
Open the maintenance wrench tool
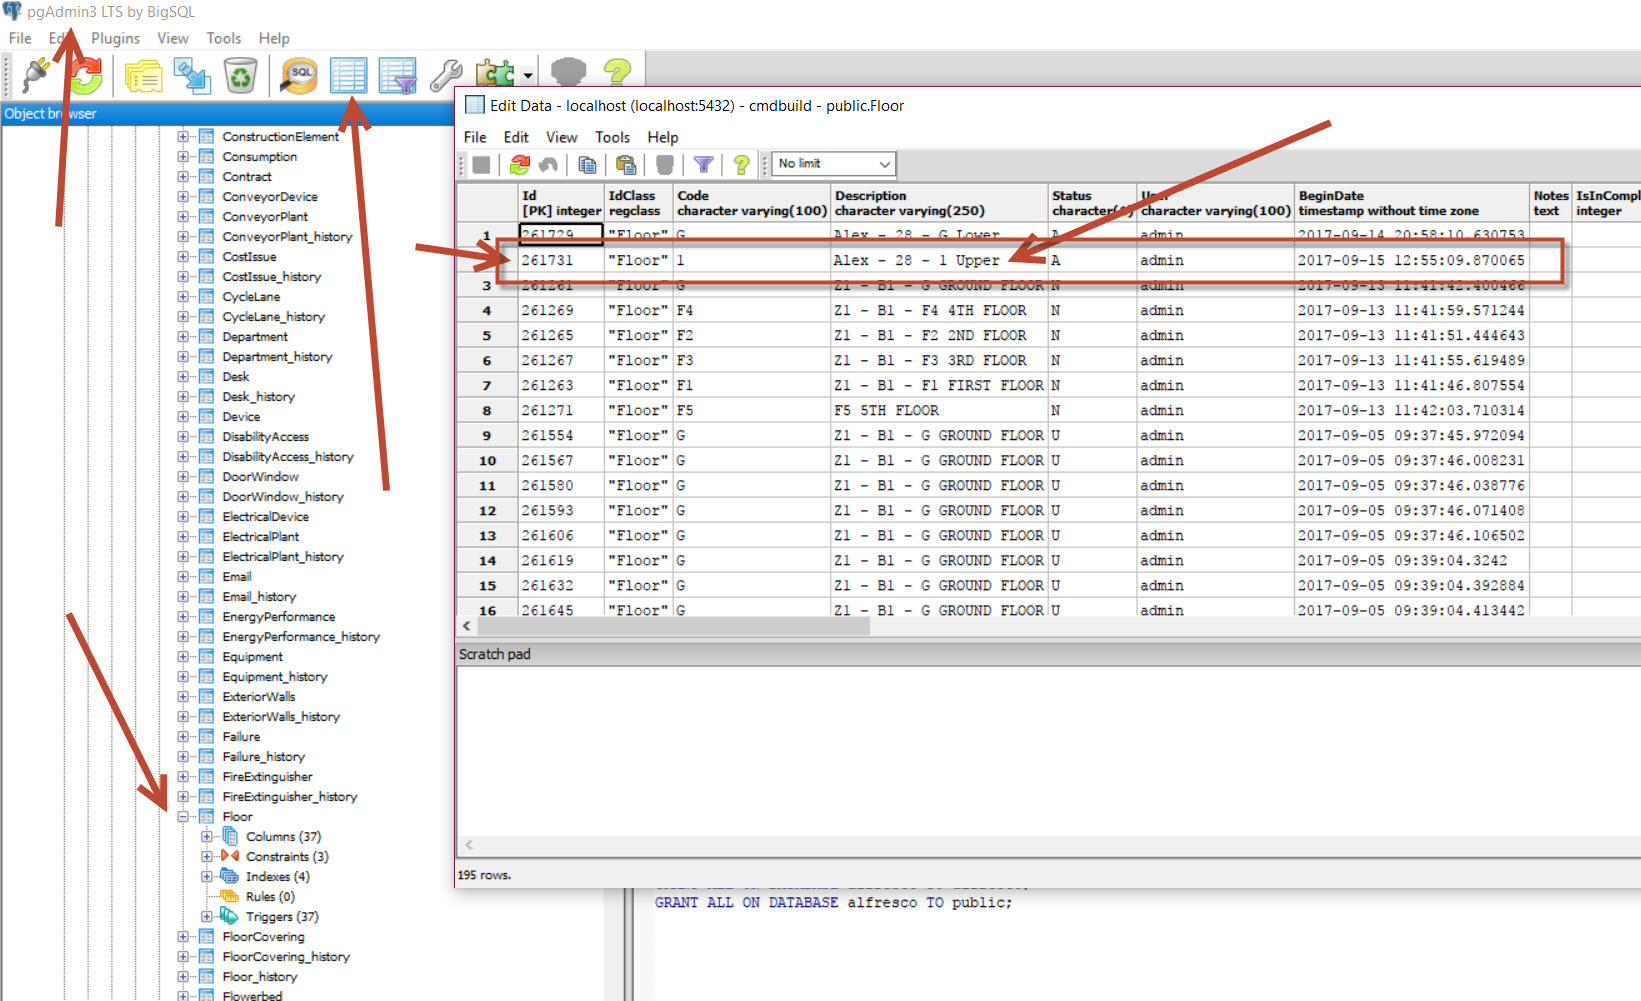(x=445, y=76)
